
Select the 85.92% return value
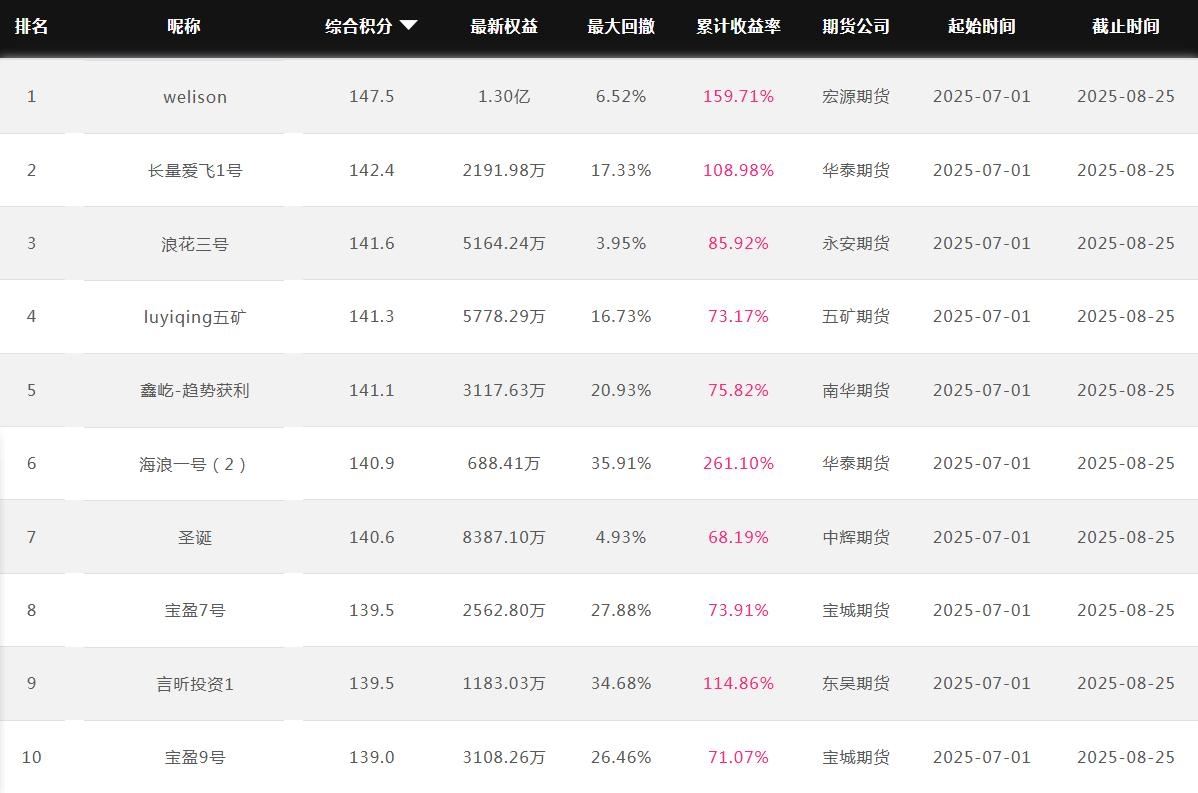[x=738, y=243]
